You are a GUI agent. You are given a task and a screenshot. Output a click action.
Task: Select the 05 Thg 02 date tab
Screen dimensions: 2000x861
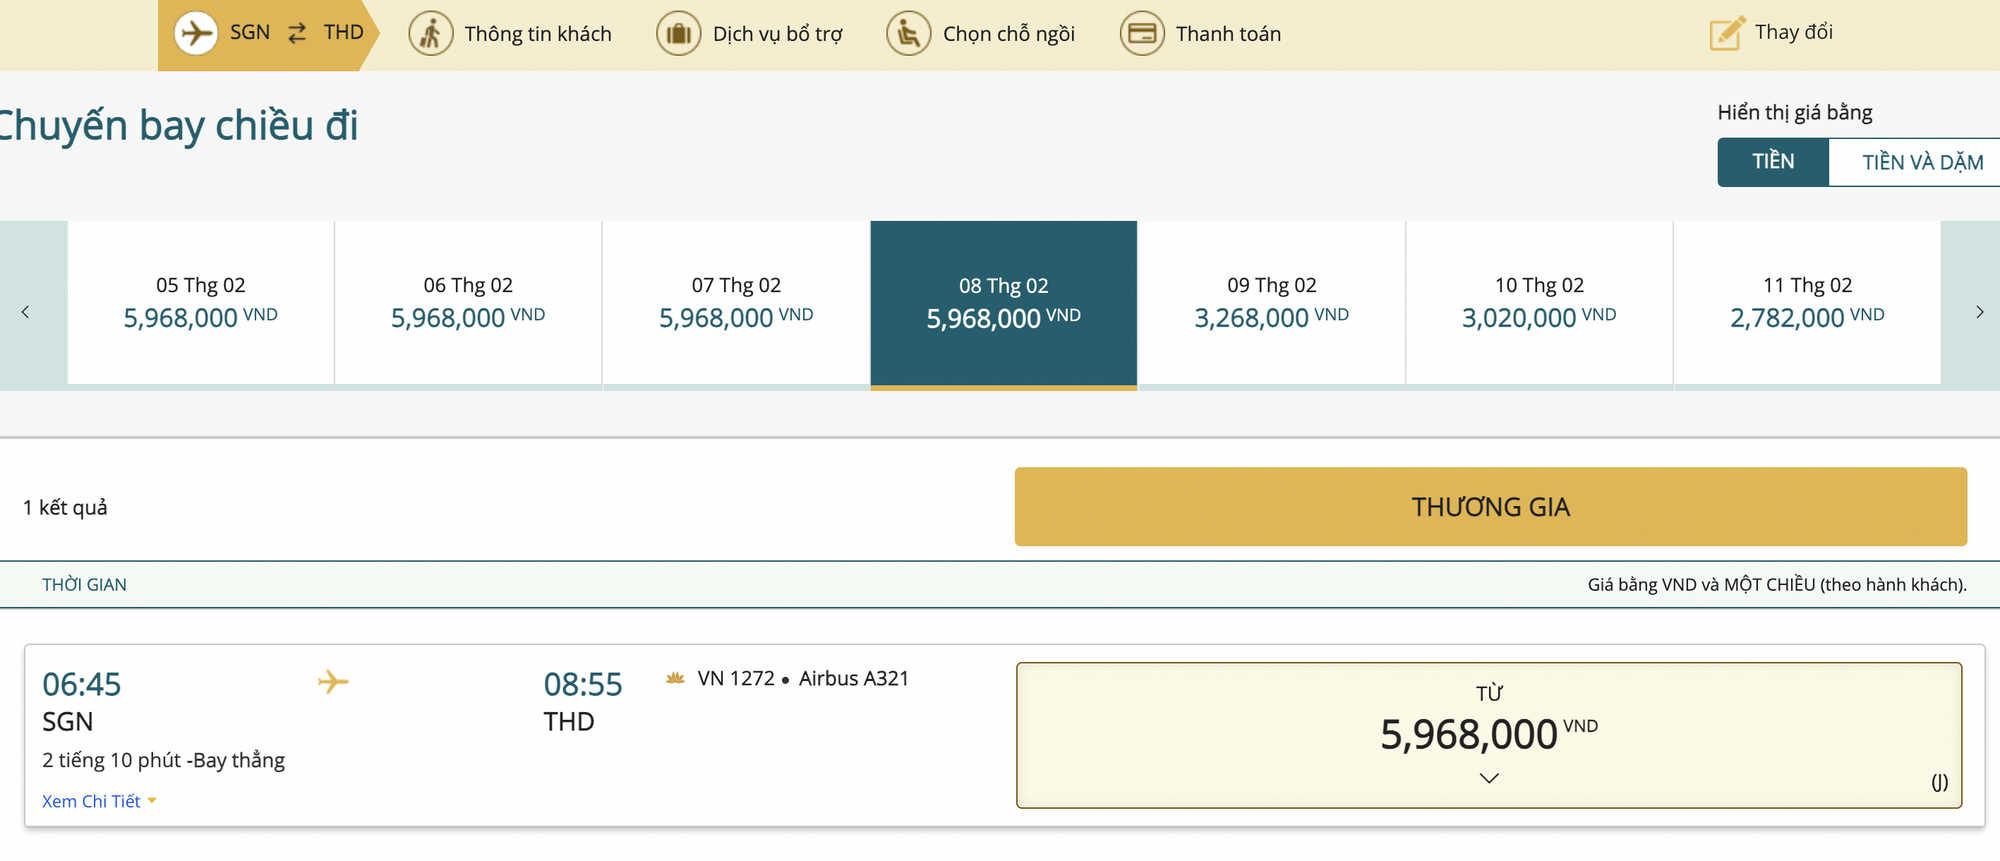pos(200,302)
